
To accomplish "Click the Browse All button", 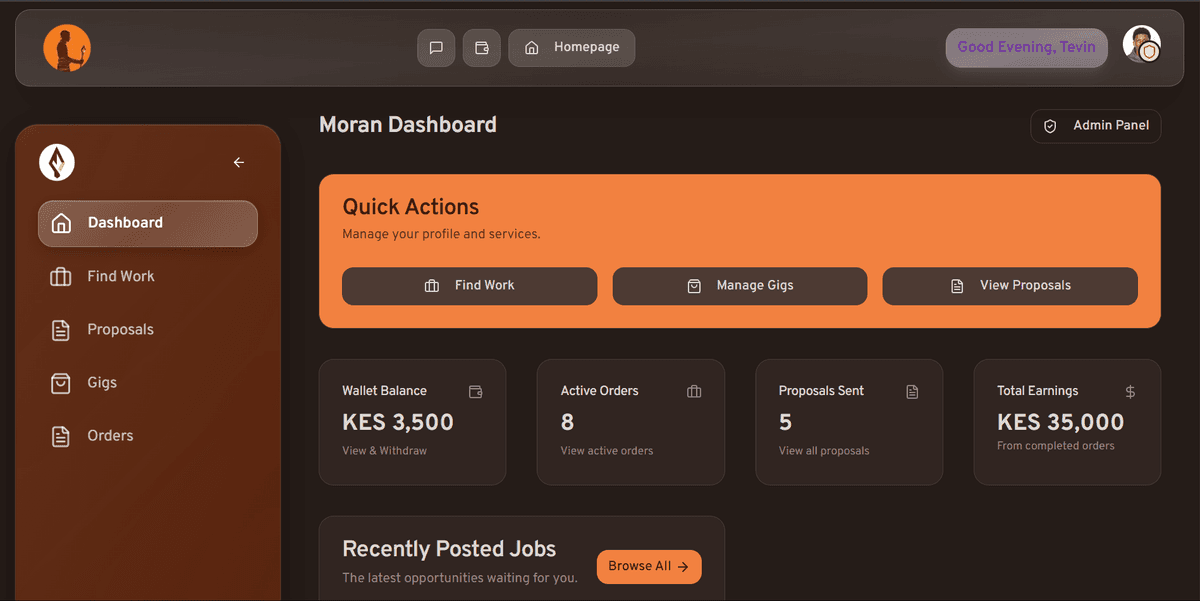I will click(x=648, y=566).
